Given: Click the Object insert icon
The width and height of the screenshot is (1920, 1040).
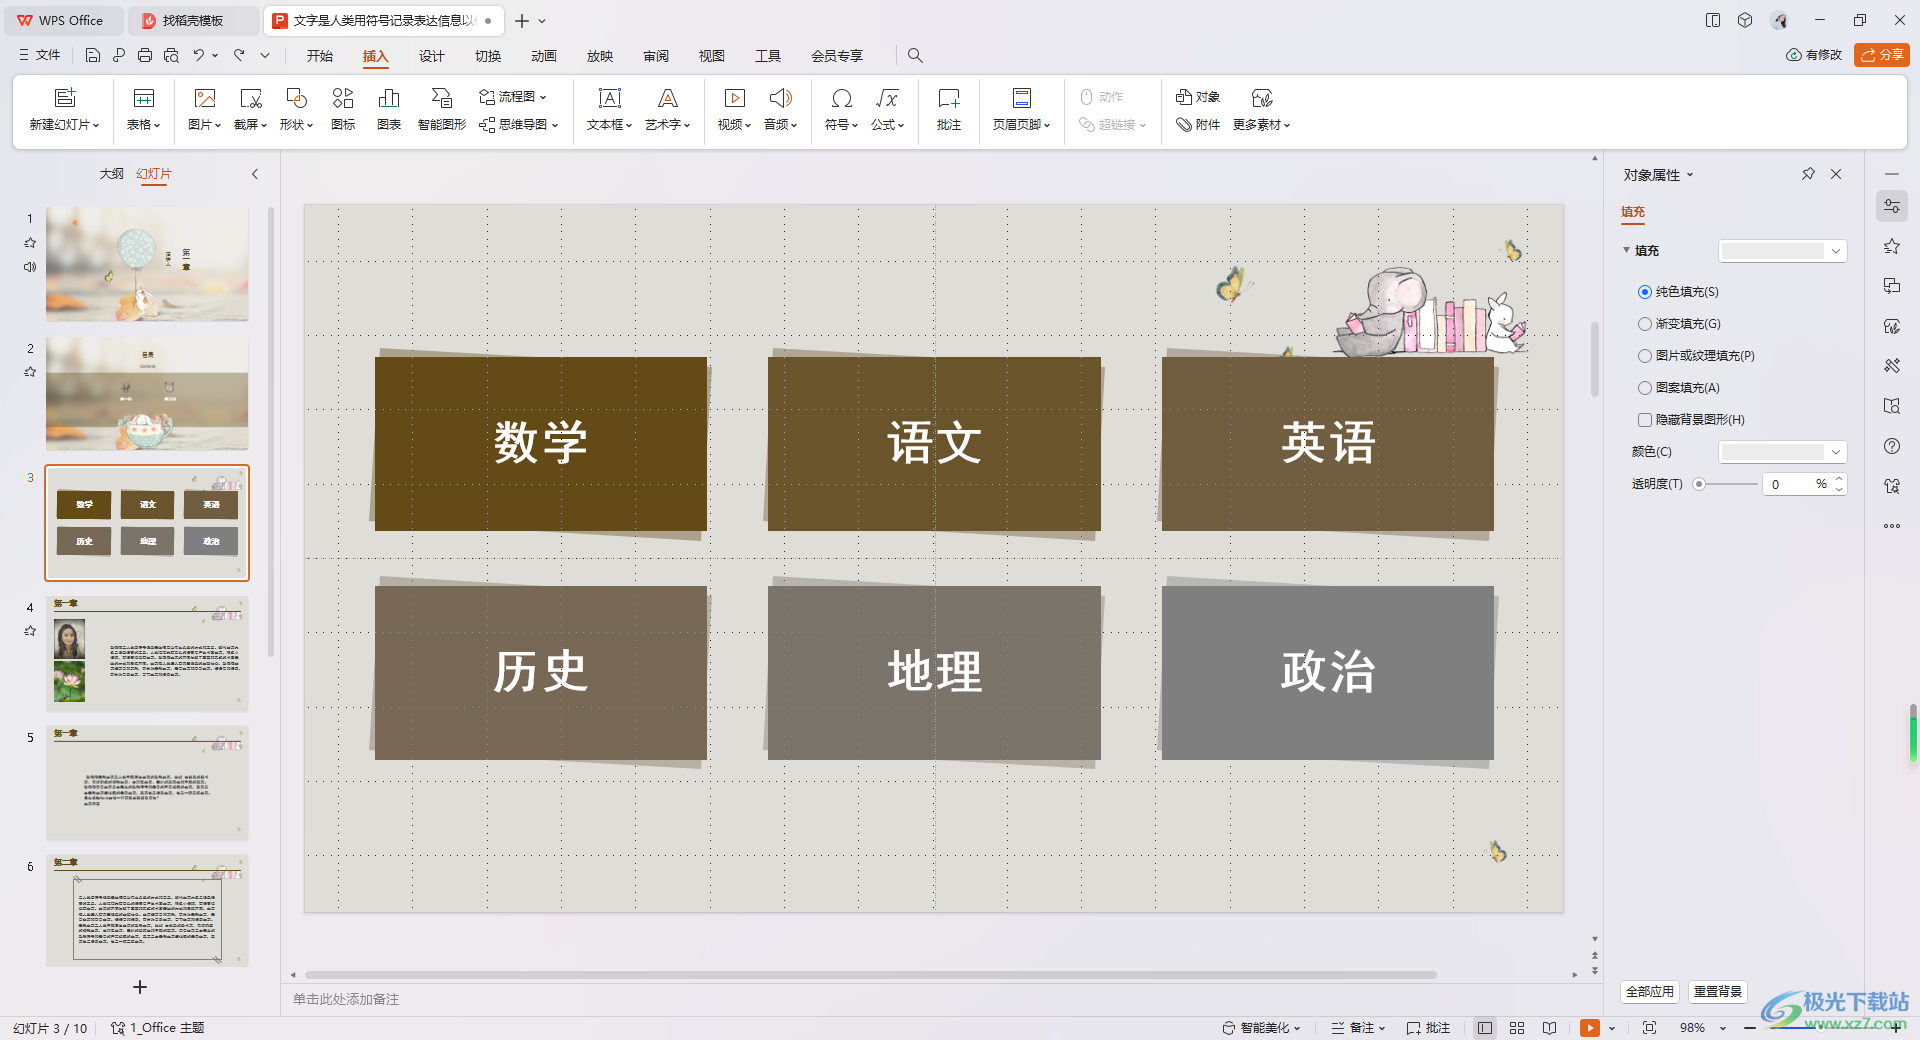Looking at the screenshot, I should (1185, 97).
